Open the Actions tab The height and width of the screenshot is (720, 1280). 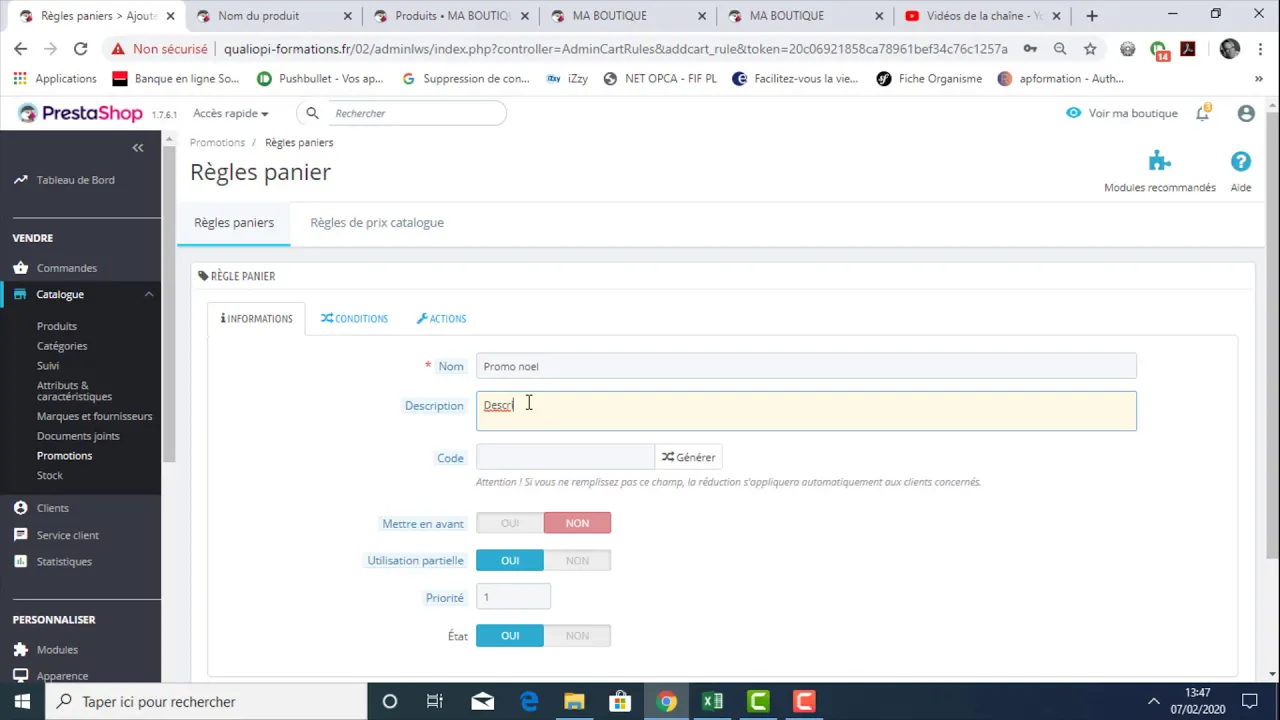(441, 318)
